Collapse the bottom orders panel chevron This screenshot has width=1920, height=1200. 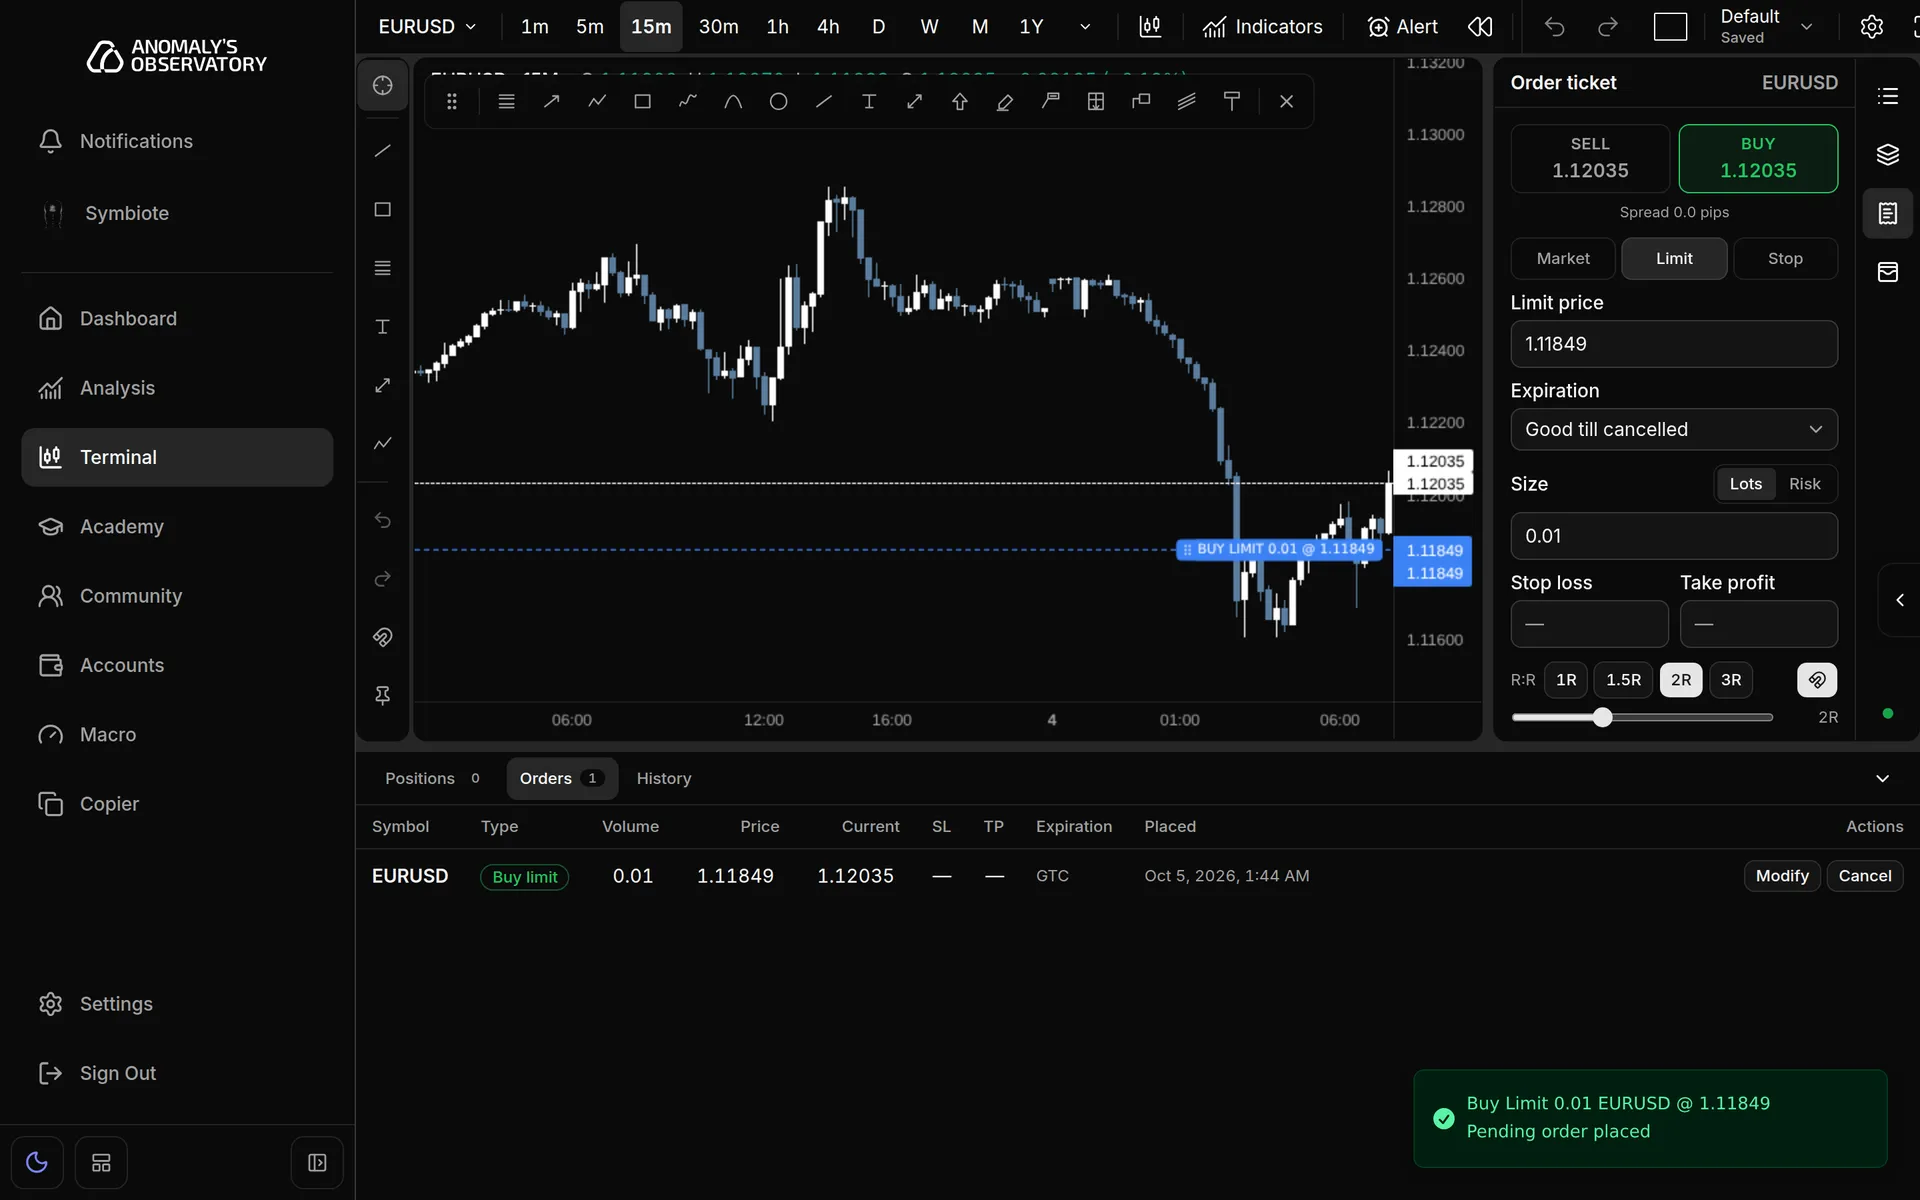pos(1882,779)
